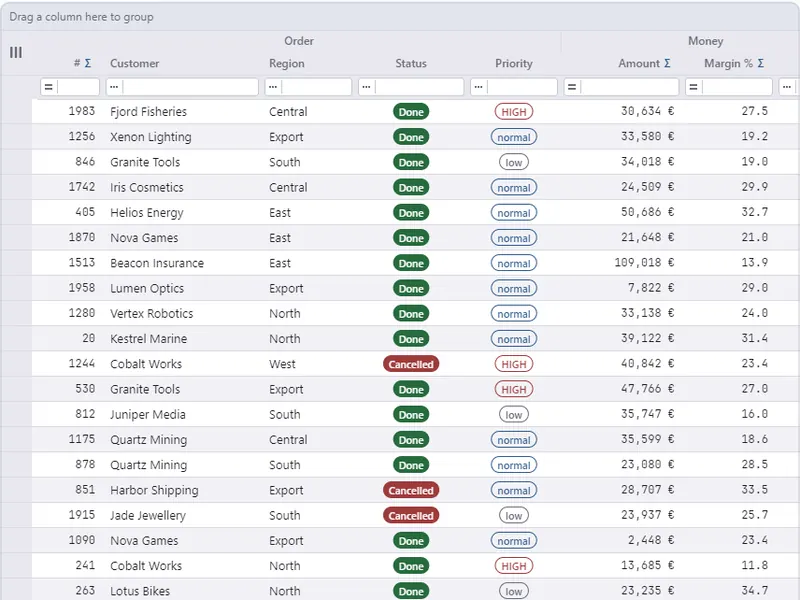Open filter operator for Region column

(x=273, y=87)
